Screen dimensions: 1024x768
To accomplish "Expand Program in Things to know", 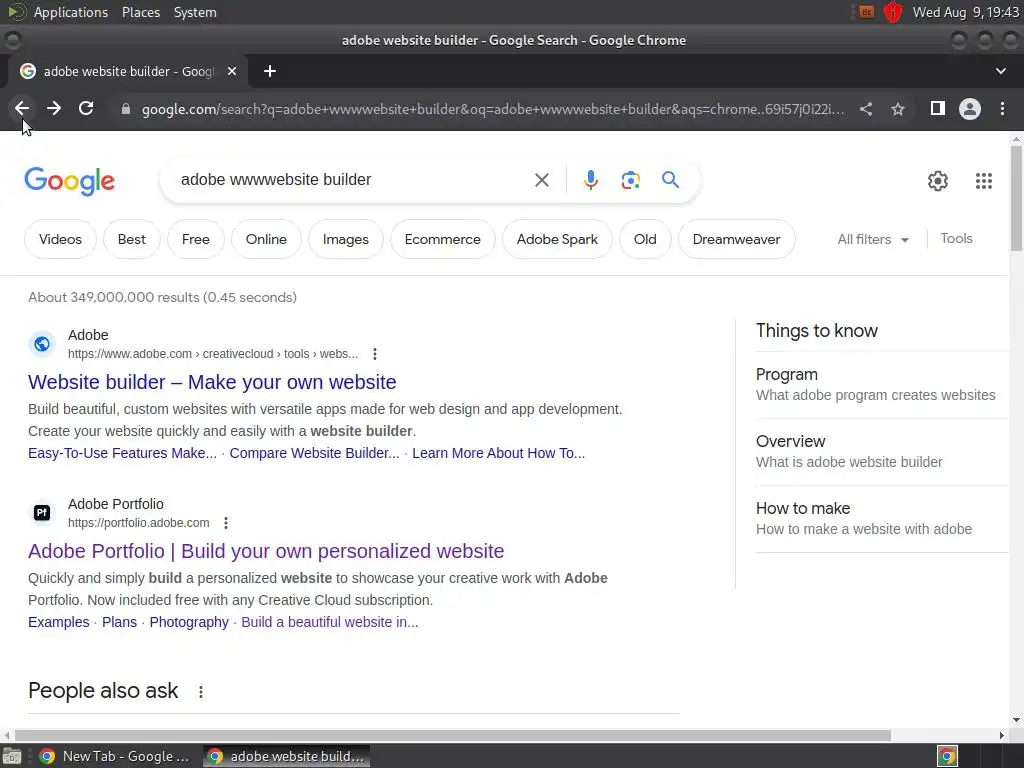I will (882, 385).
